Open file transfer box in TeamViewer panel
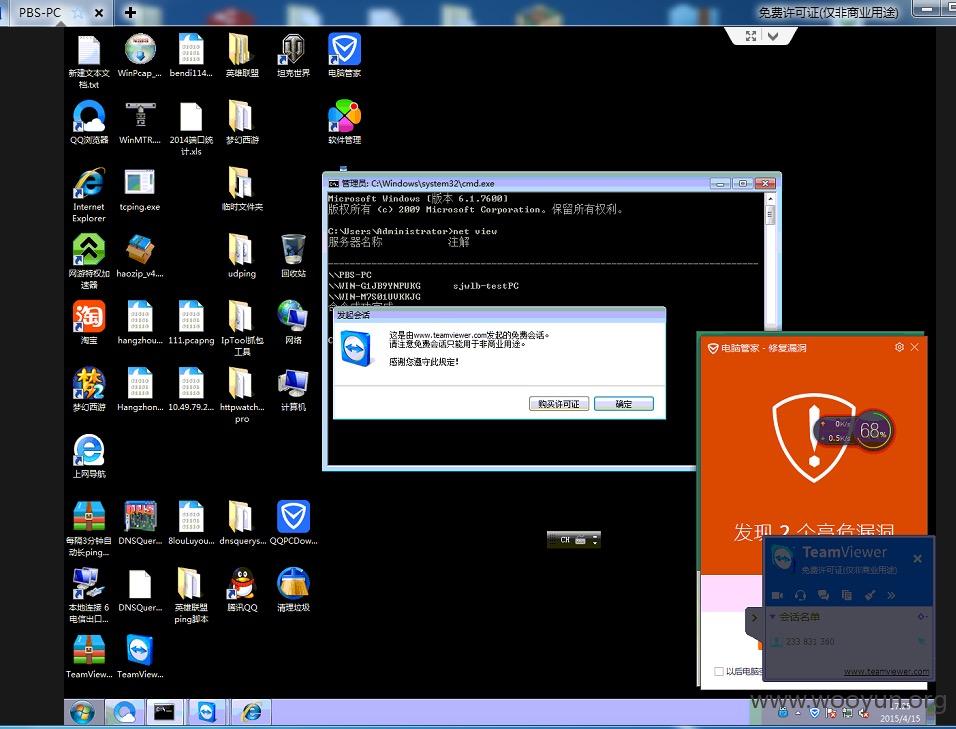Screen dimensions: 956x729 (846, 595)
